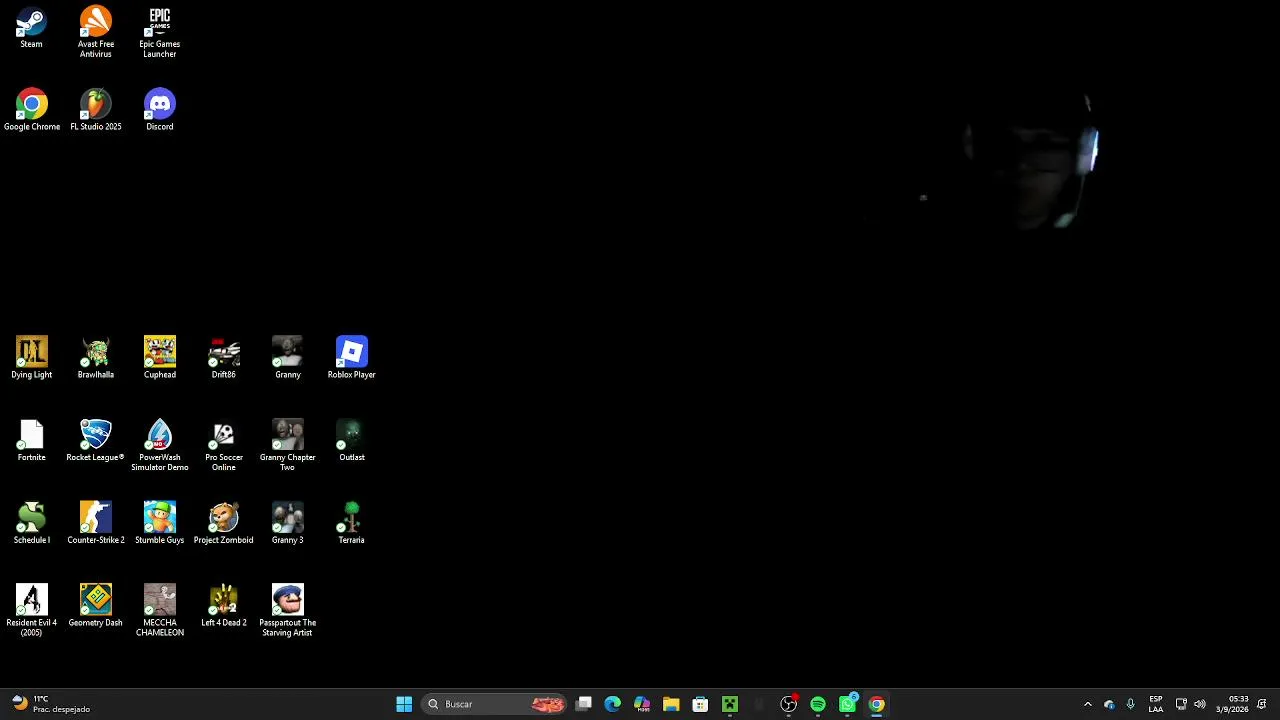Switch to Google Chrome on the taskbar
This screenshot has height=720, width=1280.
tap(877, 704)
